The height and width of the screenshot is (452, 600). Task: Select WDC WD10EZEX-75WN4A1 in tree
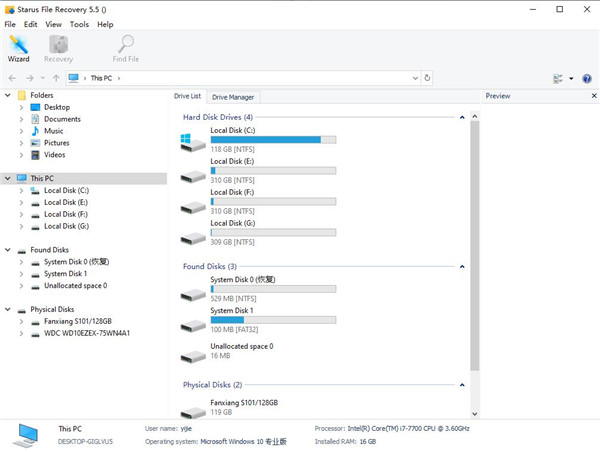tap(87, 334)
